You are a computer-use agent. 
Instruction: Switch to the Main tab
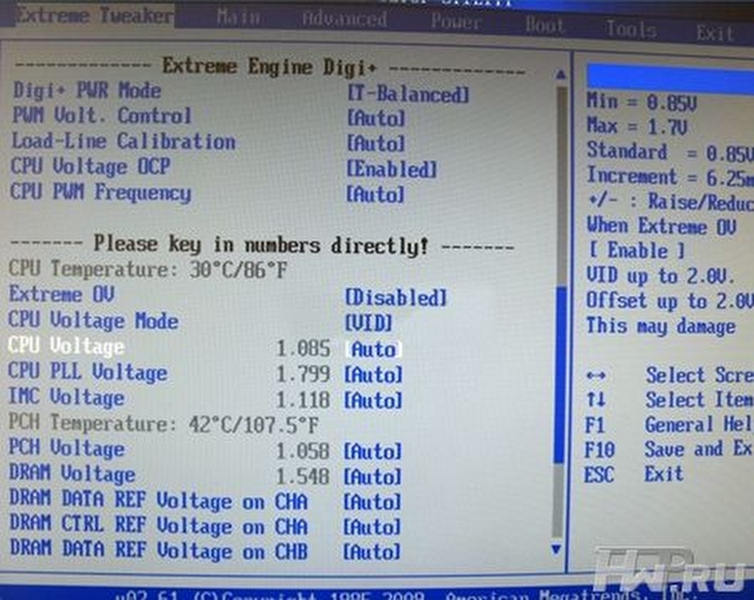coord(238,17)
